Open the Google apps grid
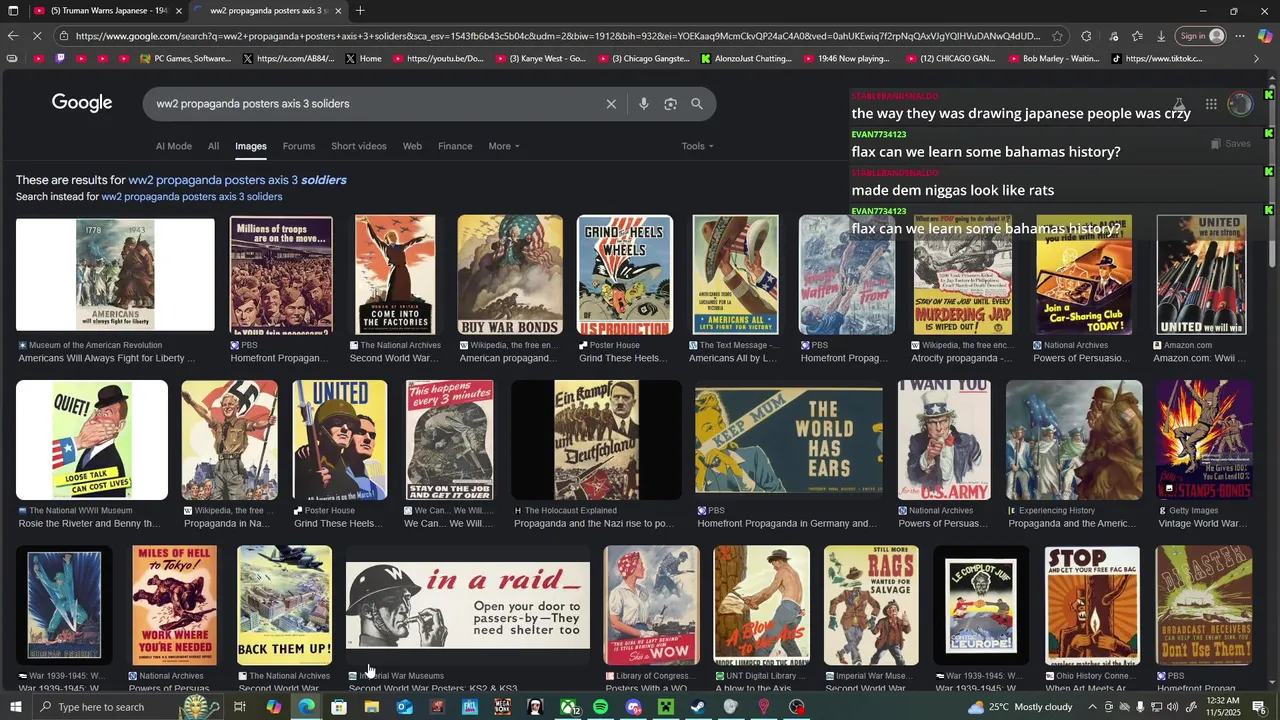Viewport: 1280px width, 720px height. tap(1211, 104)
